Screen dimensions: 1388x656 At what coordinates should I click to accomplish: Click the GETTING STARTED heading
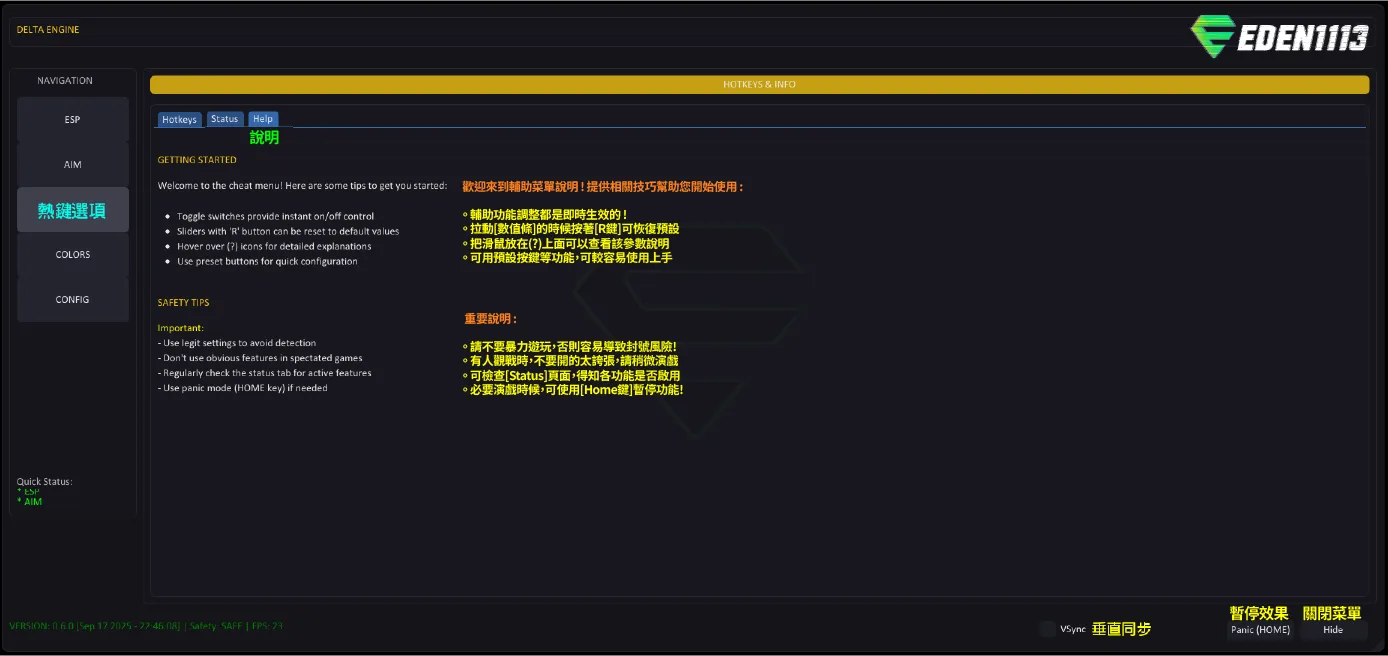197,160
